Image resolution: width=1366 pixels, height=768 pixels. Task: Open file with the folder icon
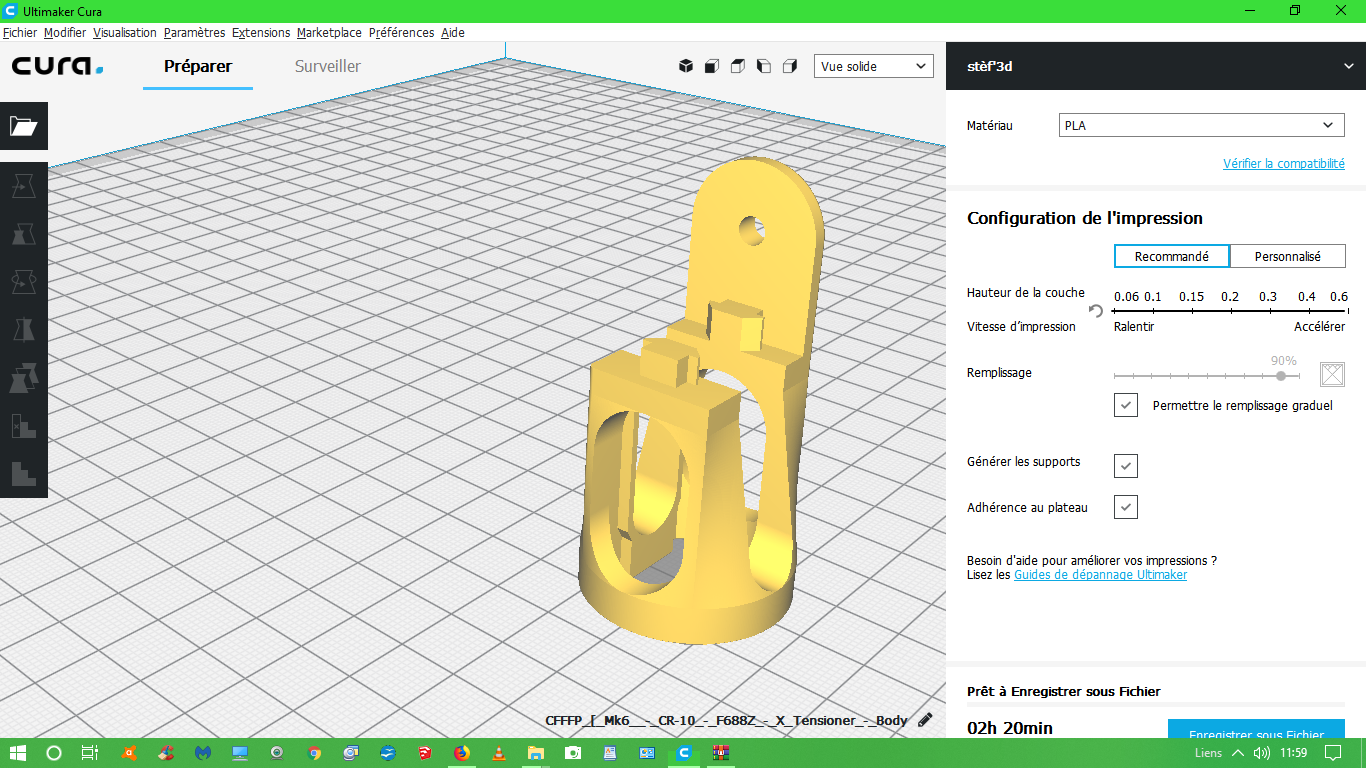tap(24, 126)
